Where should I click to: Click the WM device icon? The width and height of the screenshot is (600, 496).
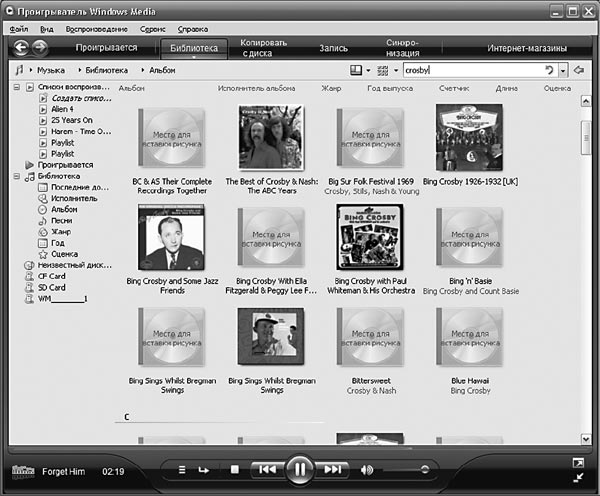click(x=29, y=299)
